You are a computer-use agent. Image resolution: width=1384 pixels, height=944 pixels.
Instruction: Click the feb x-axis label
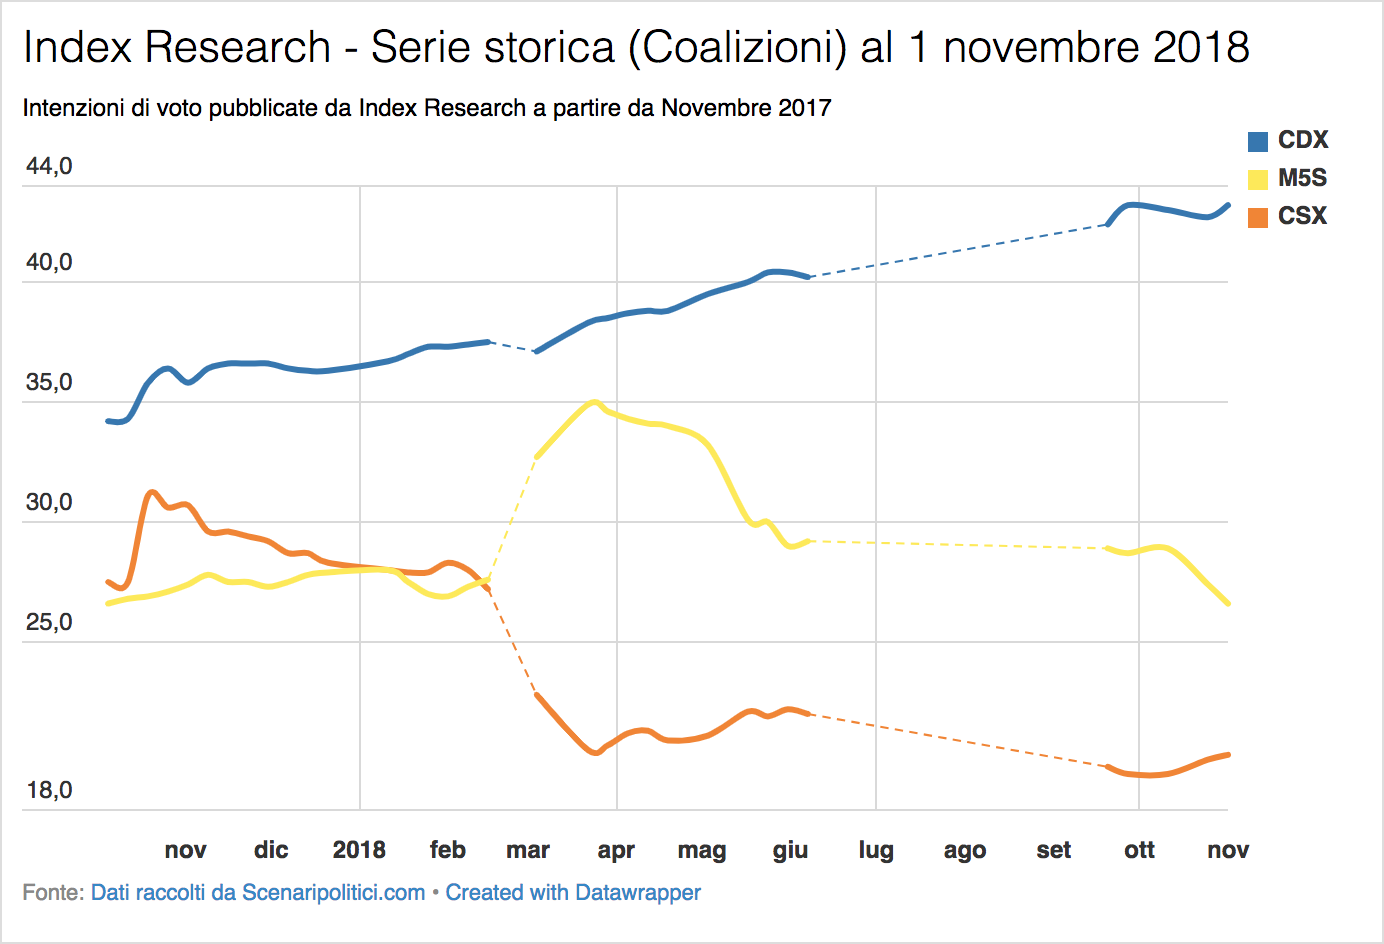click(x=448, y=850)
